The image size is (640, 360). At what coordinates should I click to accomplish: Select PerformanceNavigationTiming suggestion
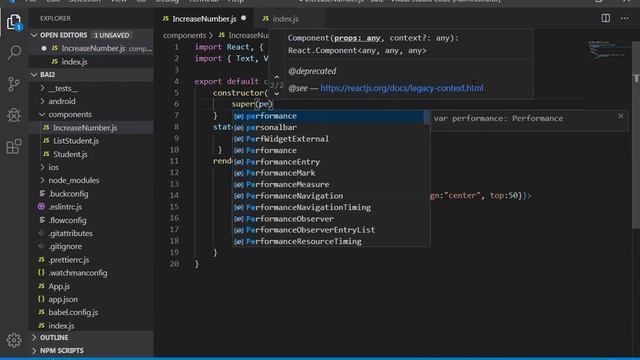328,207
